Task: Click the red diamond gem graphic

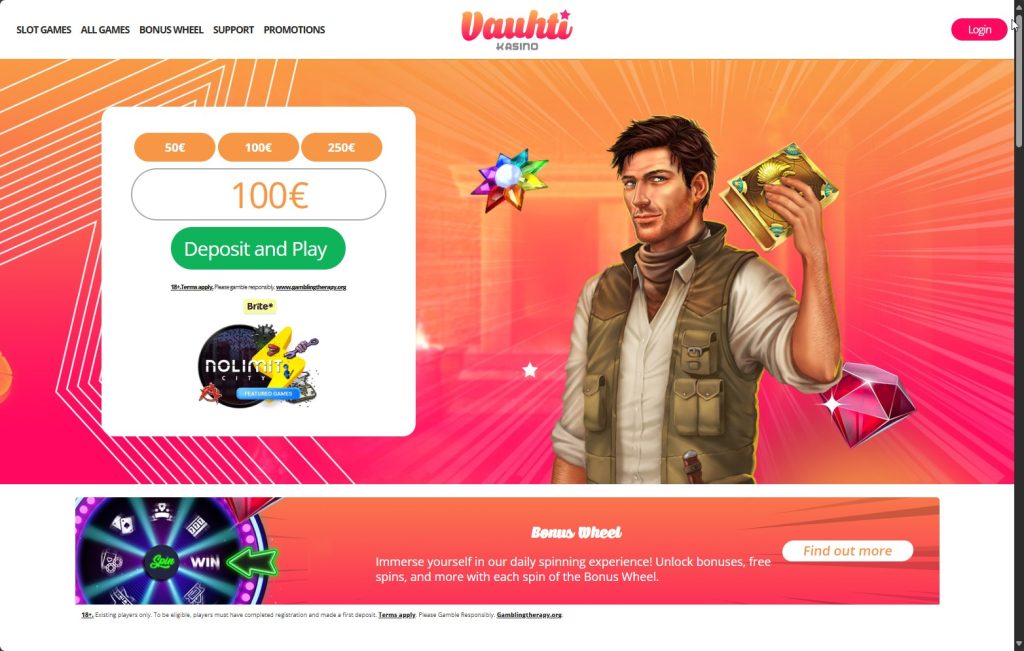Action: (867, 405)
